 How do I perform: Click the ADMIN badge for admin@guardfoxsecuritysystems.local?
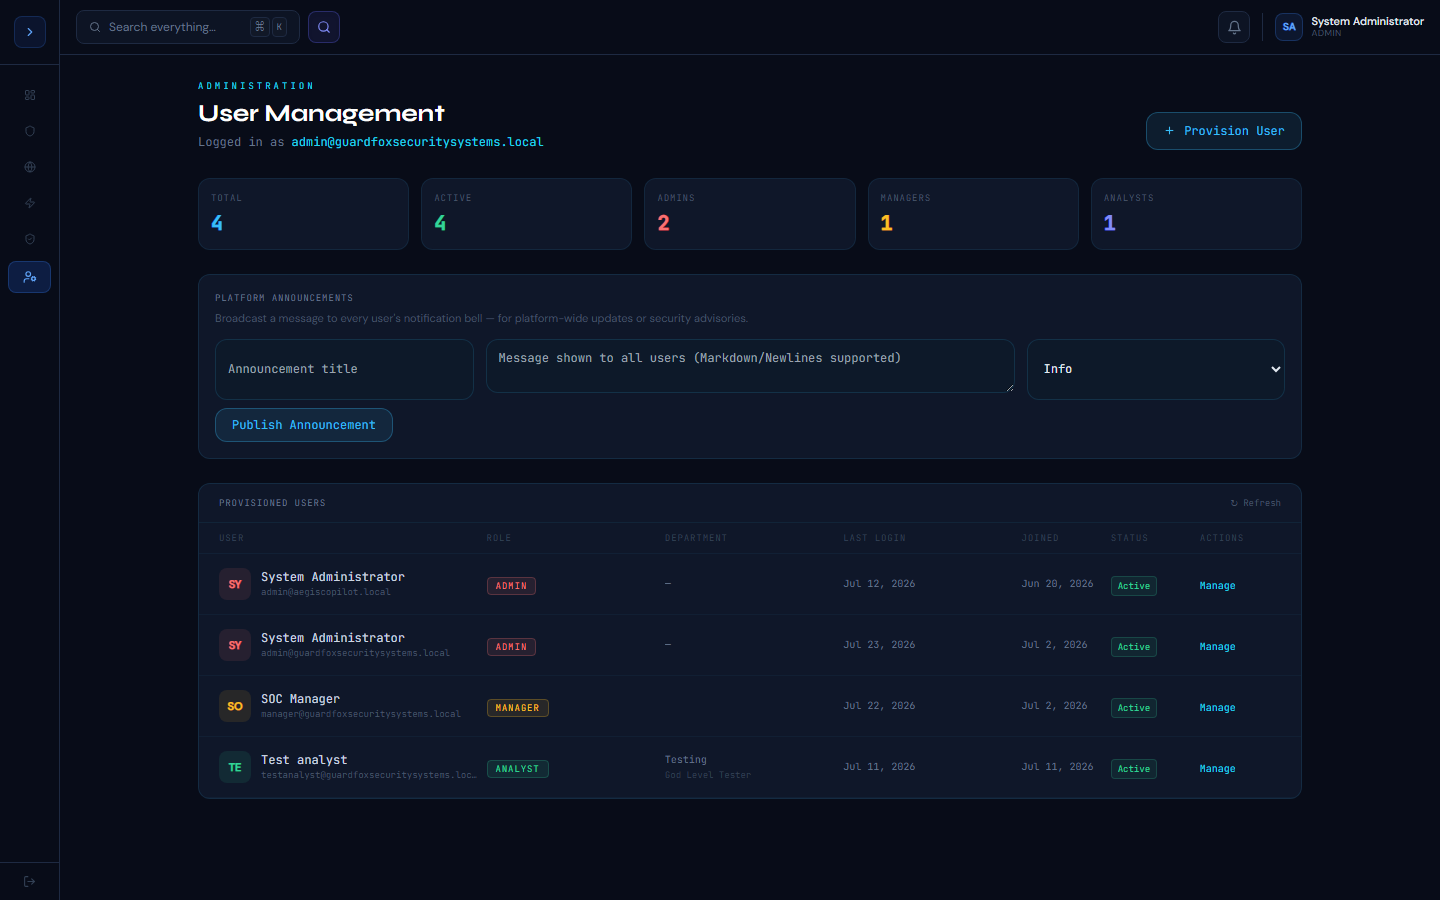point(511,647)
